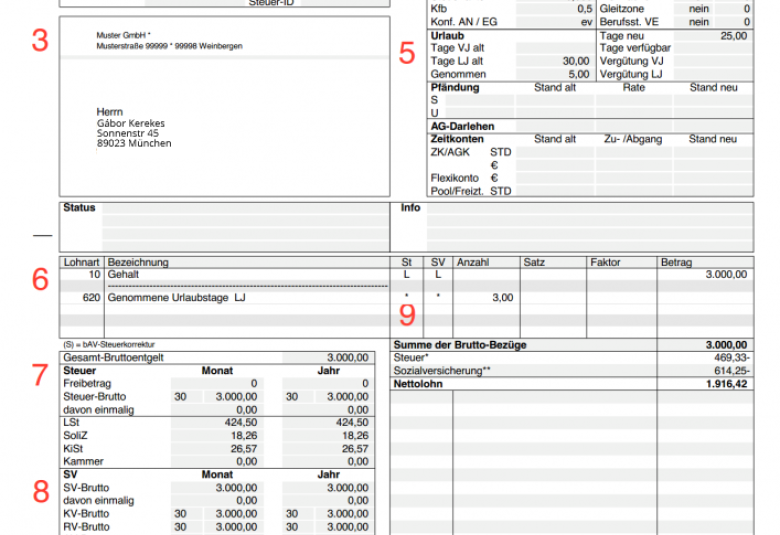Click the footnote "(S) = bAV-Steuerkorrektur"
This screenshot has width=780, height=535.
[108, 344]
